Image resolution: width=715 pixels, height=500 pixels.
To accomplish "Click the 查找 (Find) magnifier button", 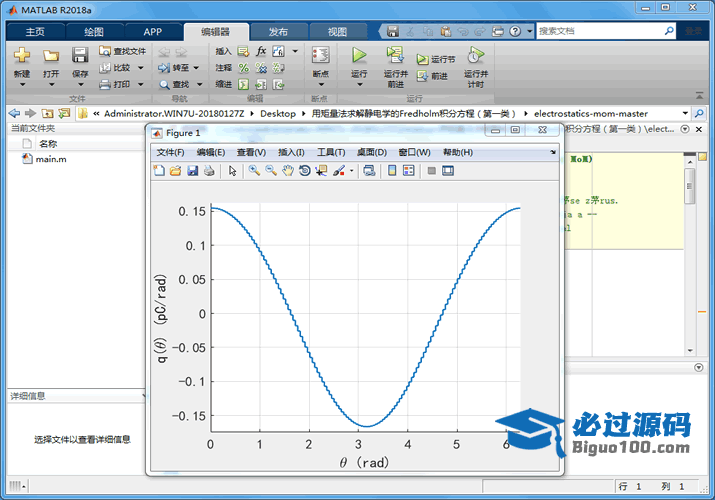I will pos(174,84).
